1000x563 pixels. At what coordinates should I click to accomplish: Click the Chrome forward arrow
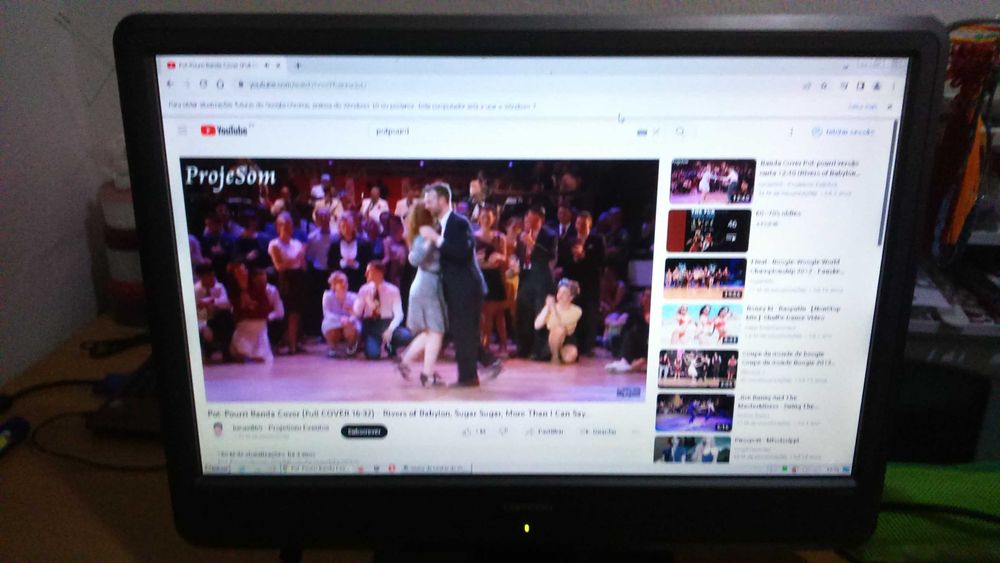(187, 84)
